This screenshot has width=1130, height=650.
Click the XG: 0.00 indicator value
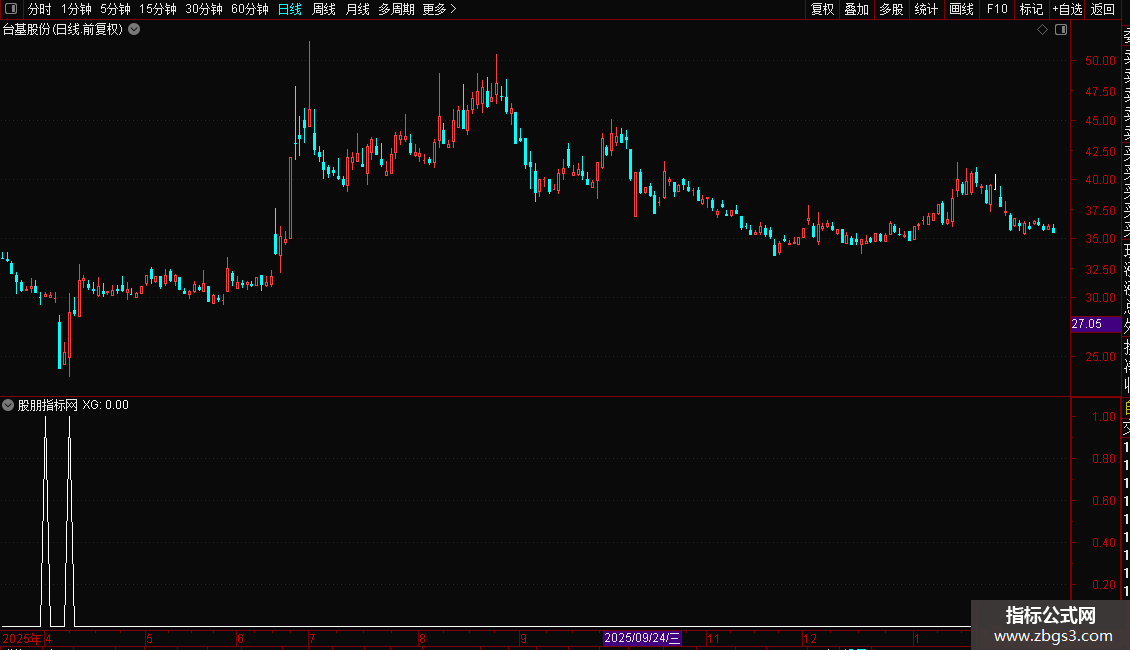(x=105, y=405)
